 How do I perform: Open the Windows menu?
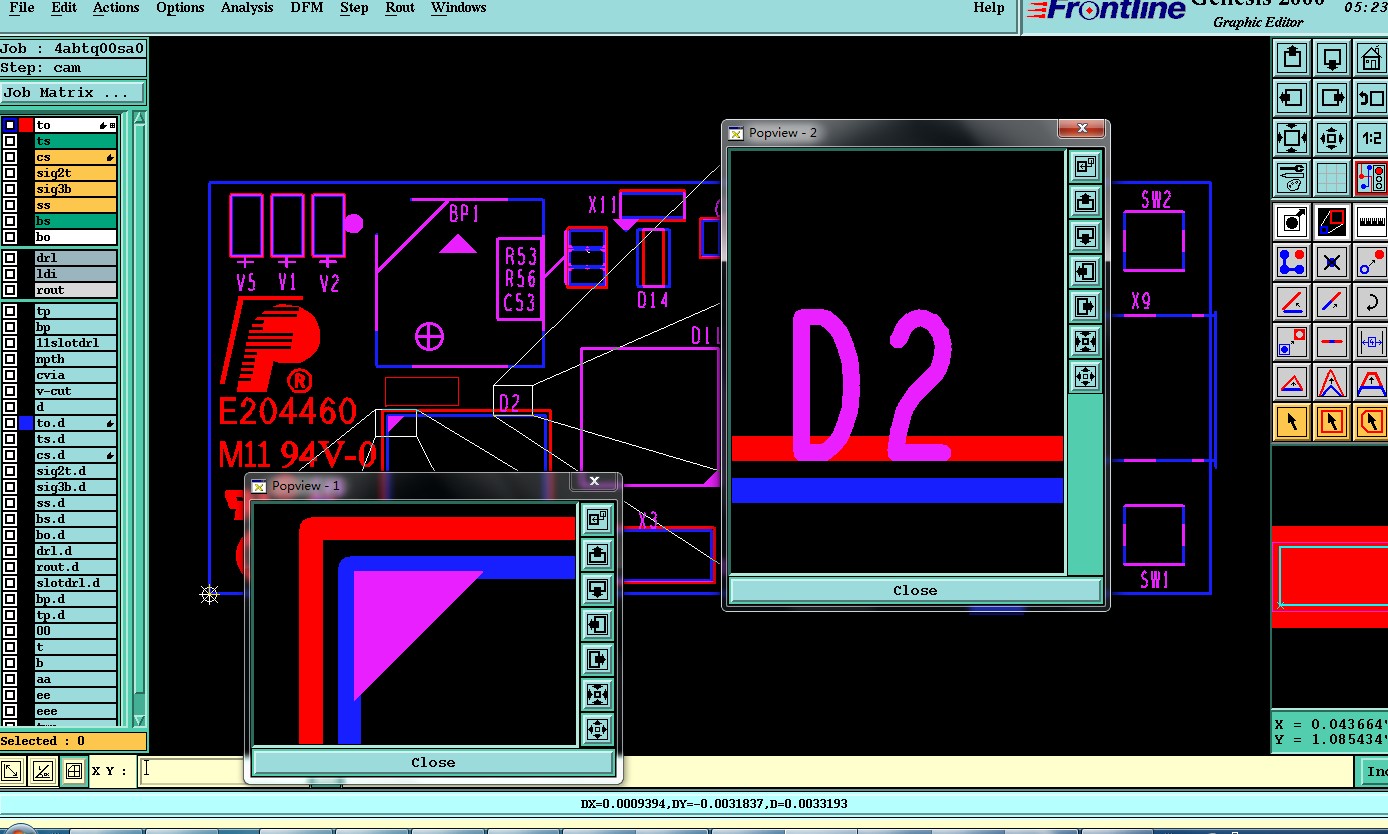pyautogui.click(x=458, y=8)
